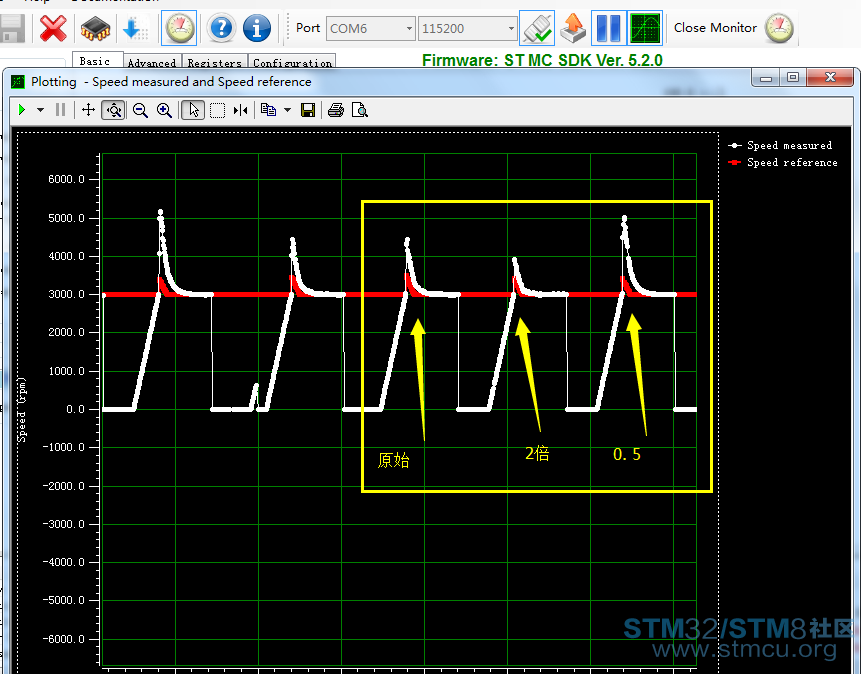The width and height of the screenshot is (861, 674).
Task: Toggle the green plot graph icon
Action: click(x=645, y=28)
